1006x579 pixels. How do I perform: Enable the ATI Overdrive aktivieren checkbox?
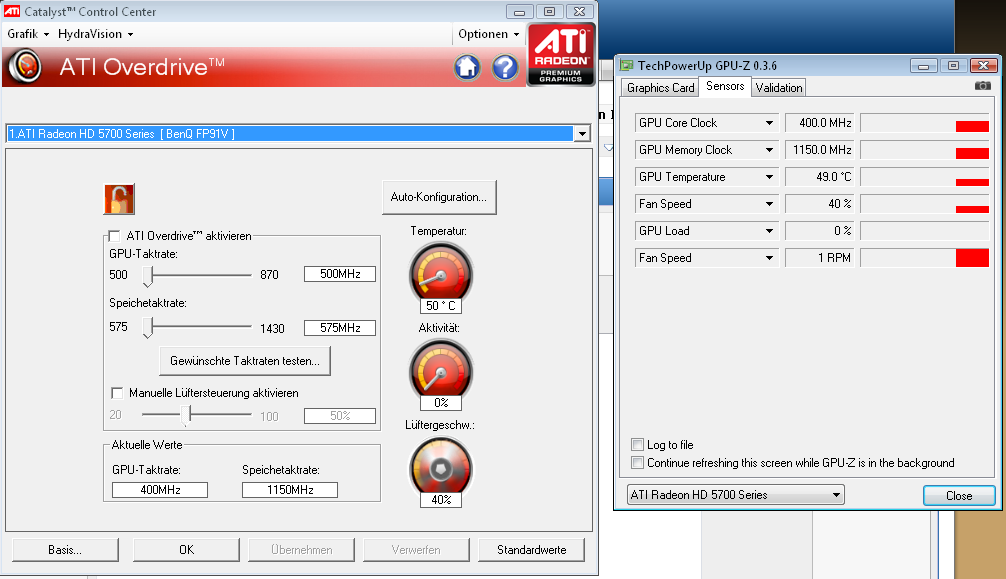114,236
